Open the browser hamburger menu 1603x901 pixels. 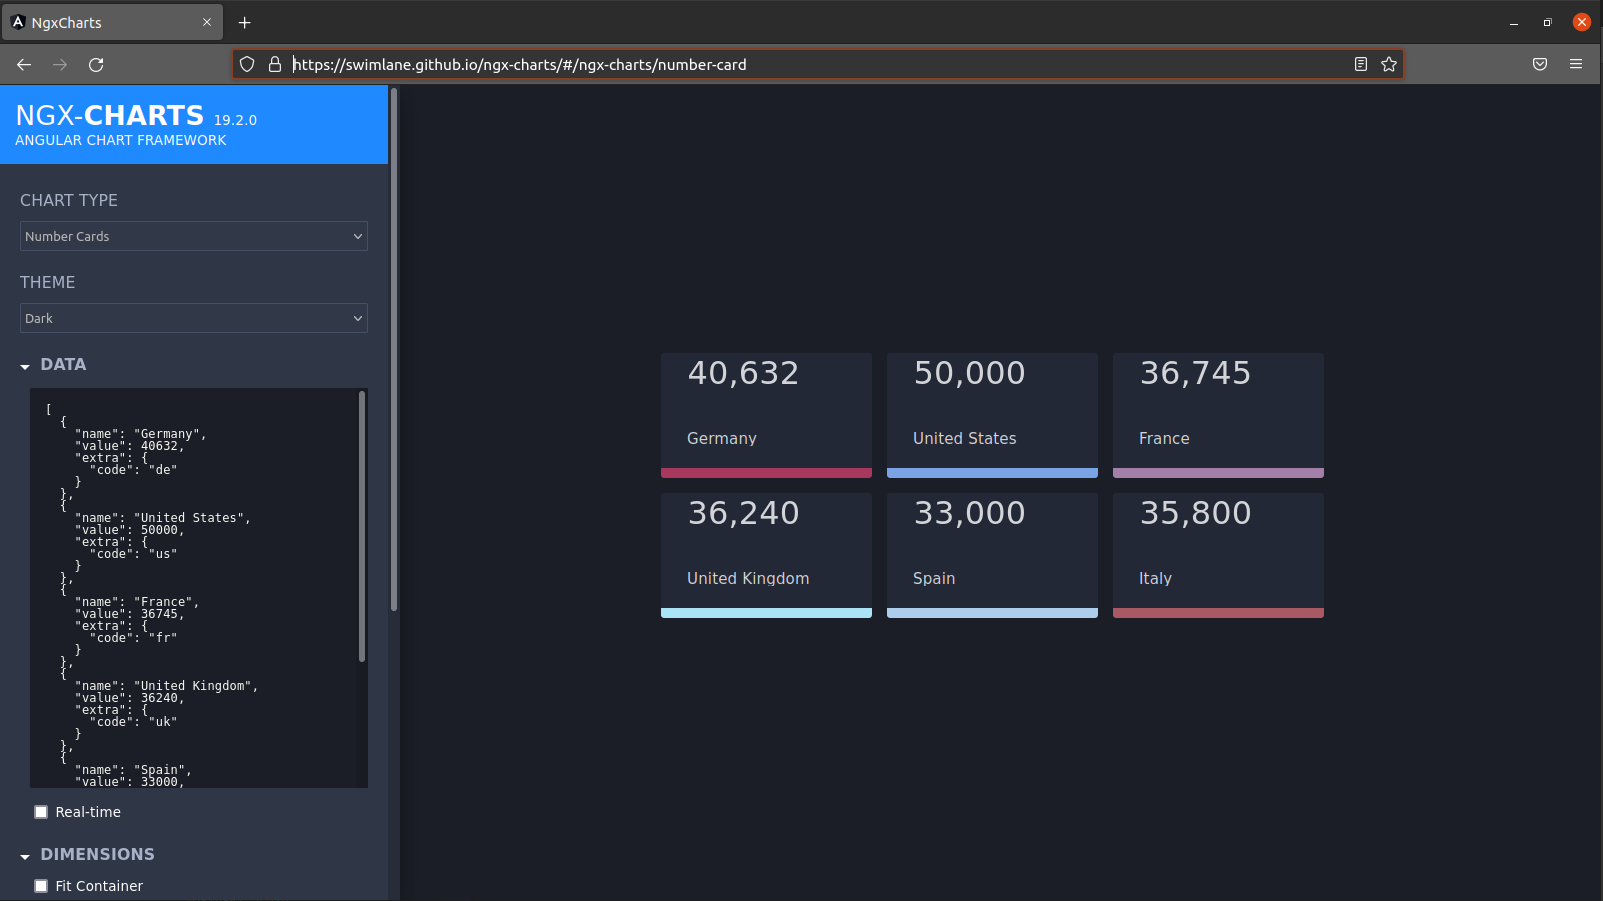click(x=1577, y=64)
